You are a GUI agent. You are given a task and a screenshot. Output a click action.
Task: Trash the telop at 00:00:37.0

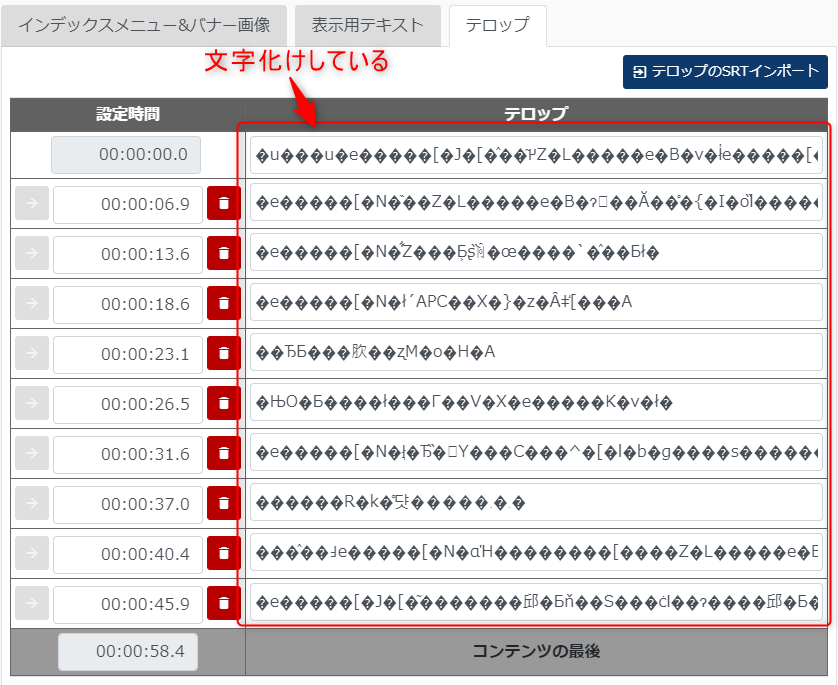tap(223, 504)
